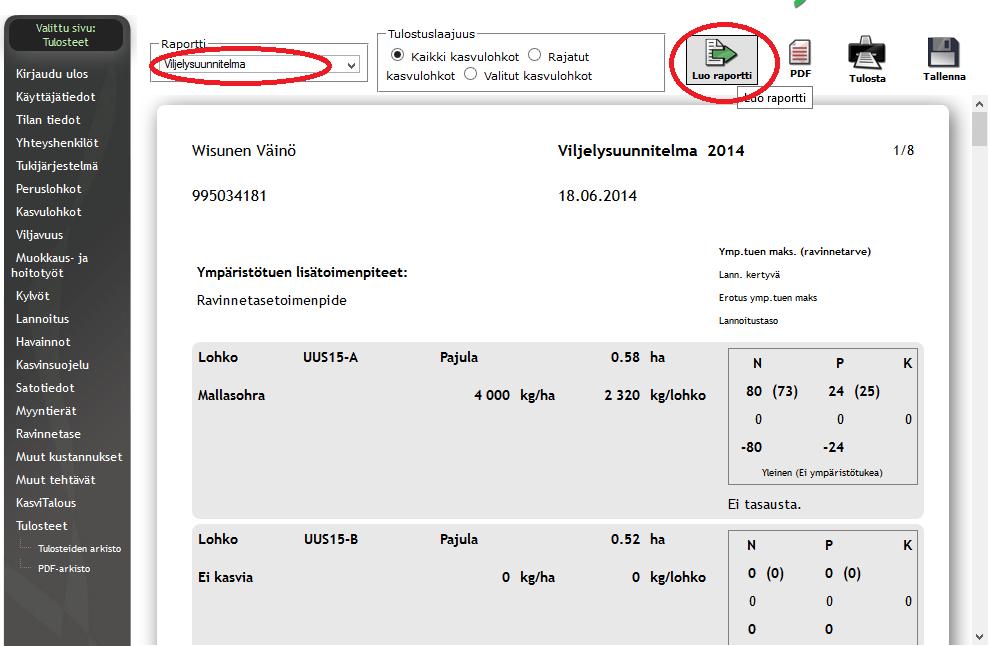This screenshot has height=646, width=990.
Task: Open Kasvulohkot sidebar item
Action: point(49,212)
